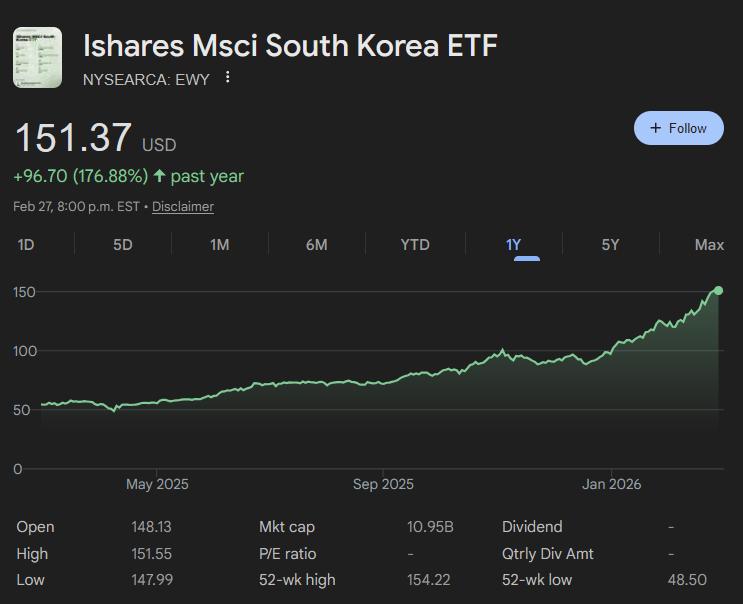Click the iShares ETF thumbnail image
This screenshot has height=604, width=743.
tap(37, 57)
